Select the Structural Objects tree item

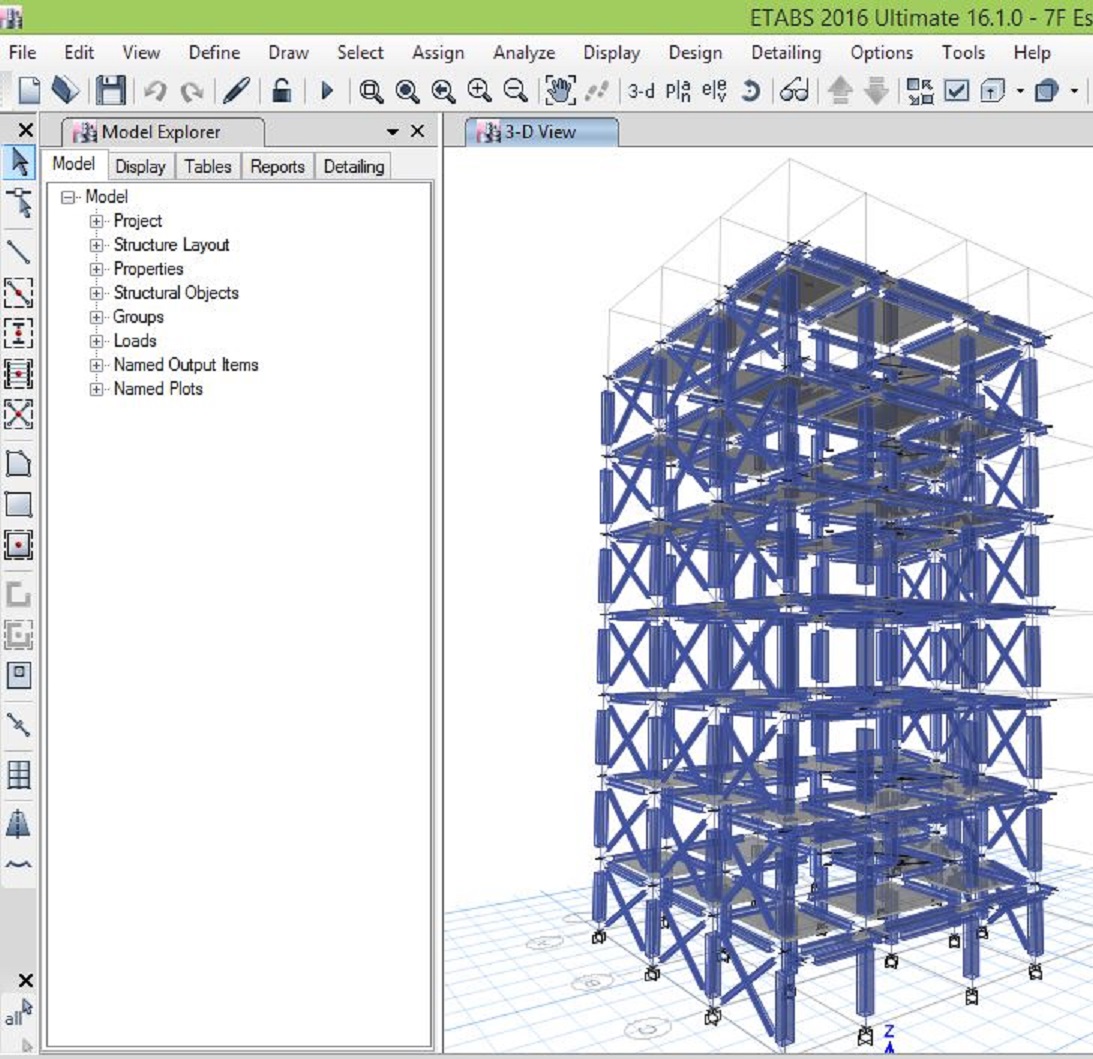pos(176,293)
